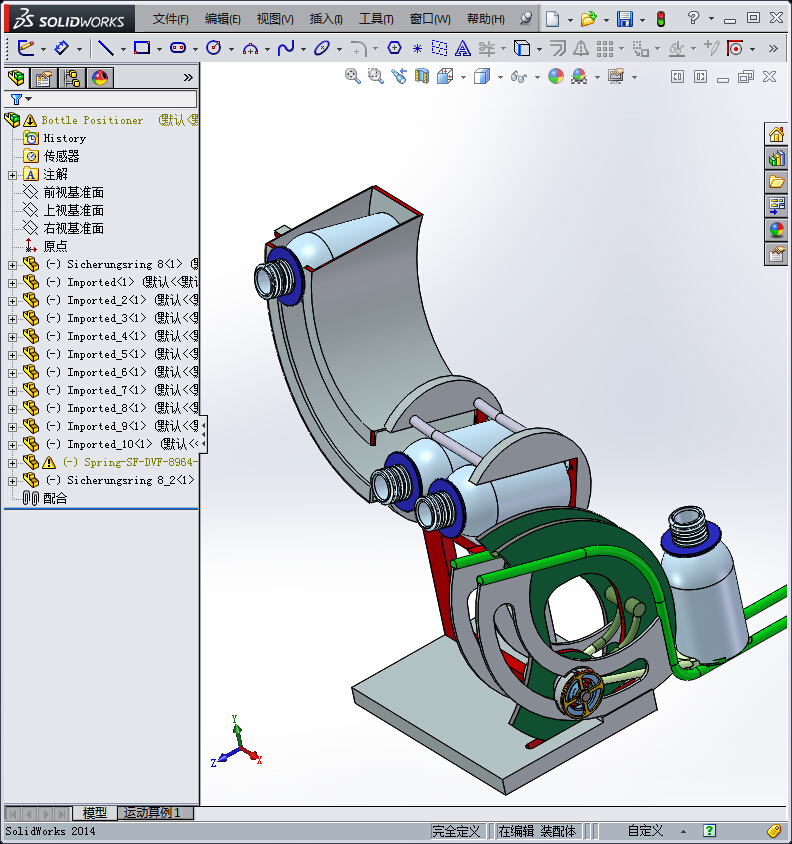Screen dimensions: 792x844
Task: Switch to the 运动算例 1 tab
Action: click(153, 813)
